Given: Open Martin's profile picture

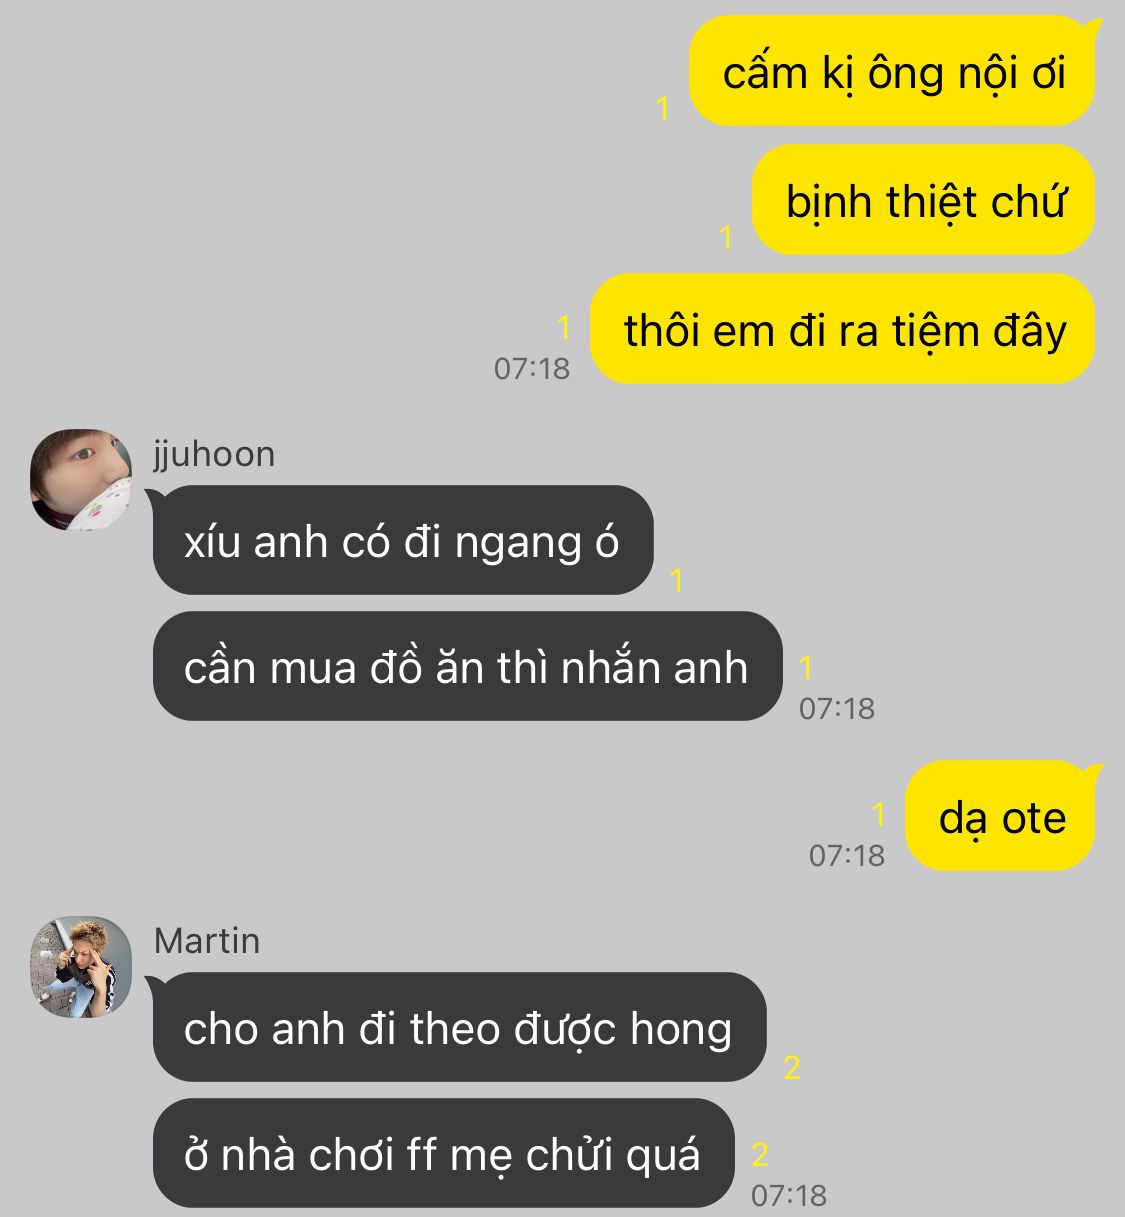Looking at the screenshot, I should click(81, 967).
